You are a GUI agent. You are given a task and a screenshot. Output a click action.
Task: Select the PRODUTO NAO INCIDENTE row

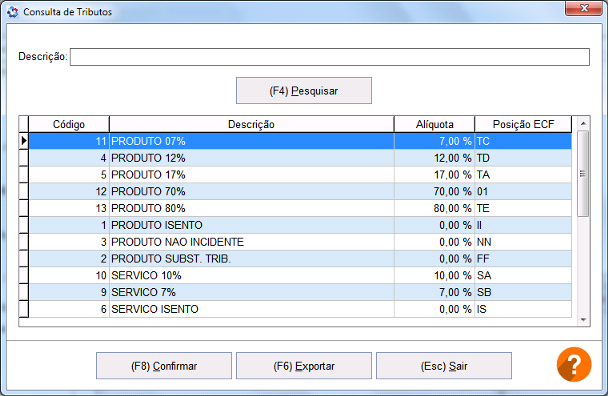[x=300, y=242]
